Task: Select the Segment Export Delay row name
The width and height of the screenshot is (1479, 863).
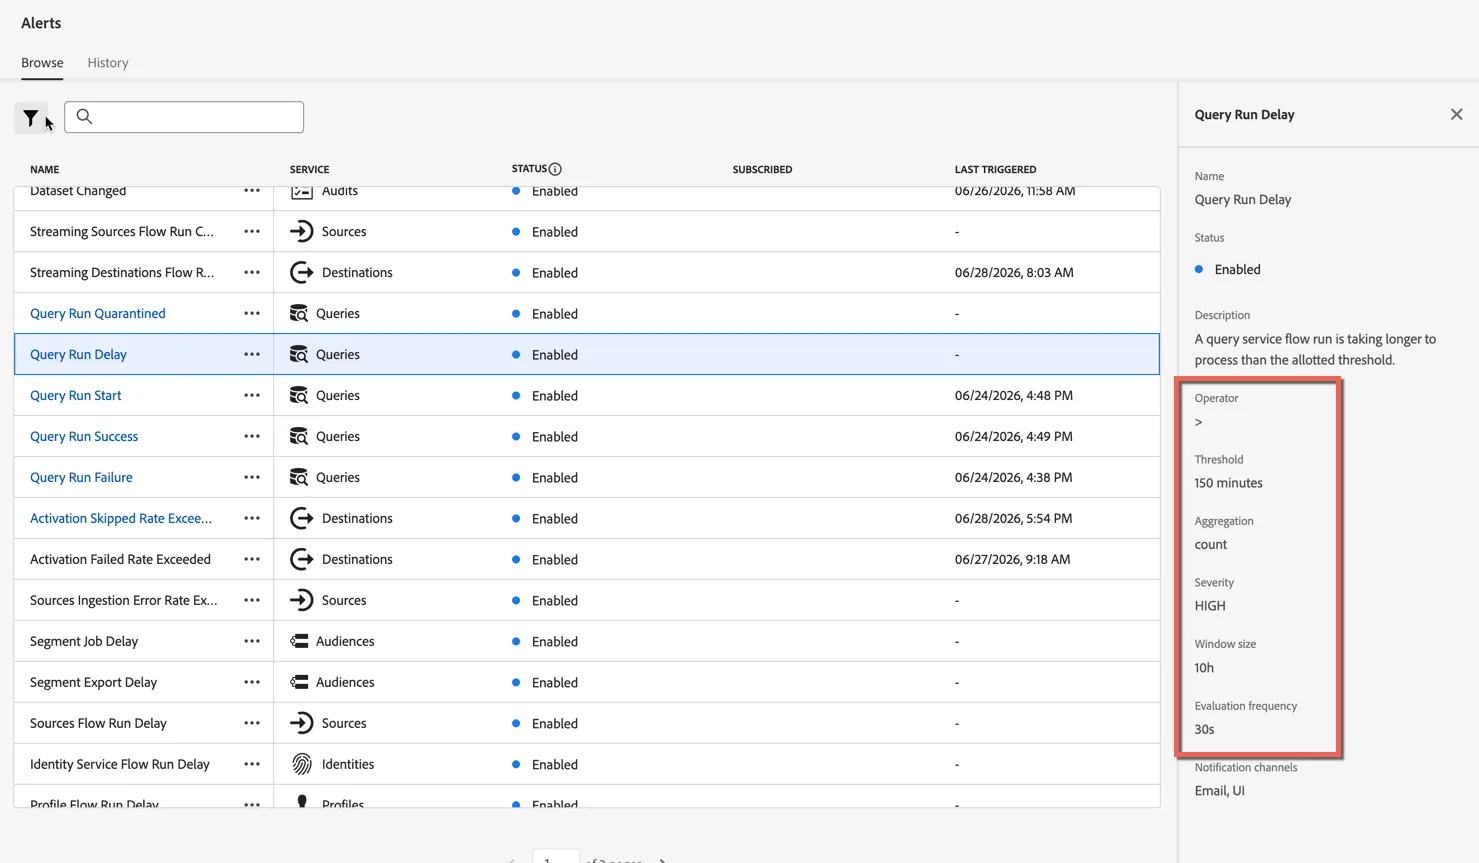Action: [x=94, y=682]
